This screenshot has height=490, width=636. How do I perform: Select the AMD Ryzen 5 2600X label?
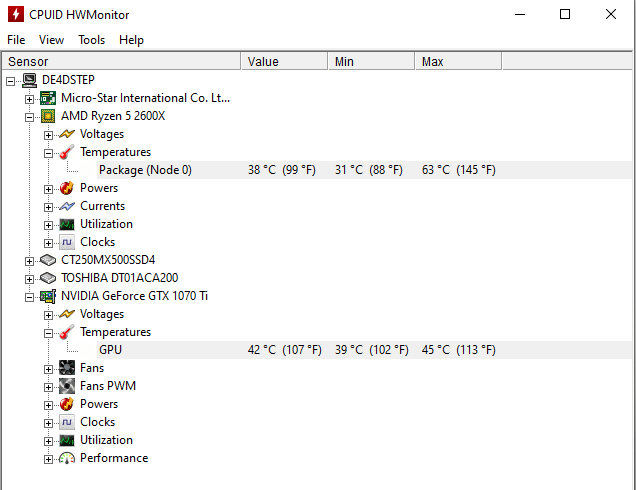[x=113, y=116]
